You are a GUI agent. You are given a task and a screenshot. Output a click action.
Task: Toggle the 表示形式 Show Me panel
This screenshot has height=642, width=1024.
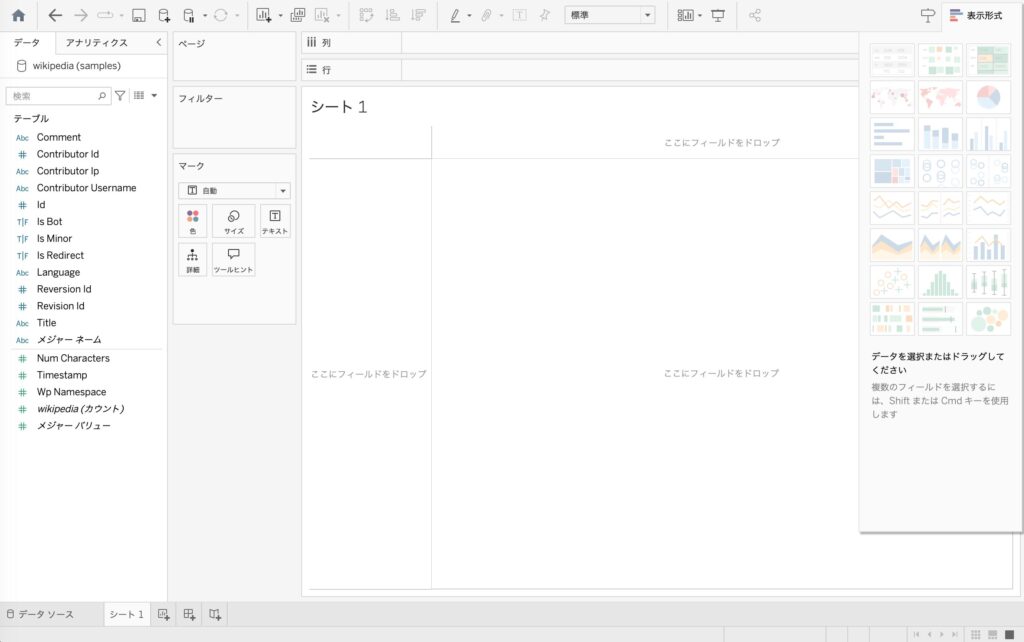pyautogui.click(x=977, y=15)
